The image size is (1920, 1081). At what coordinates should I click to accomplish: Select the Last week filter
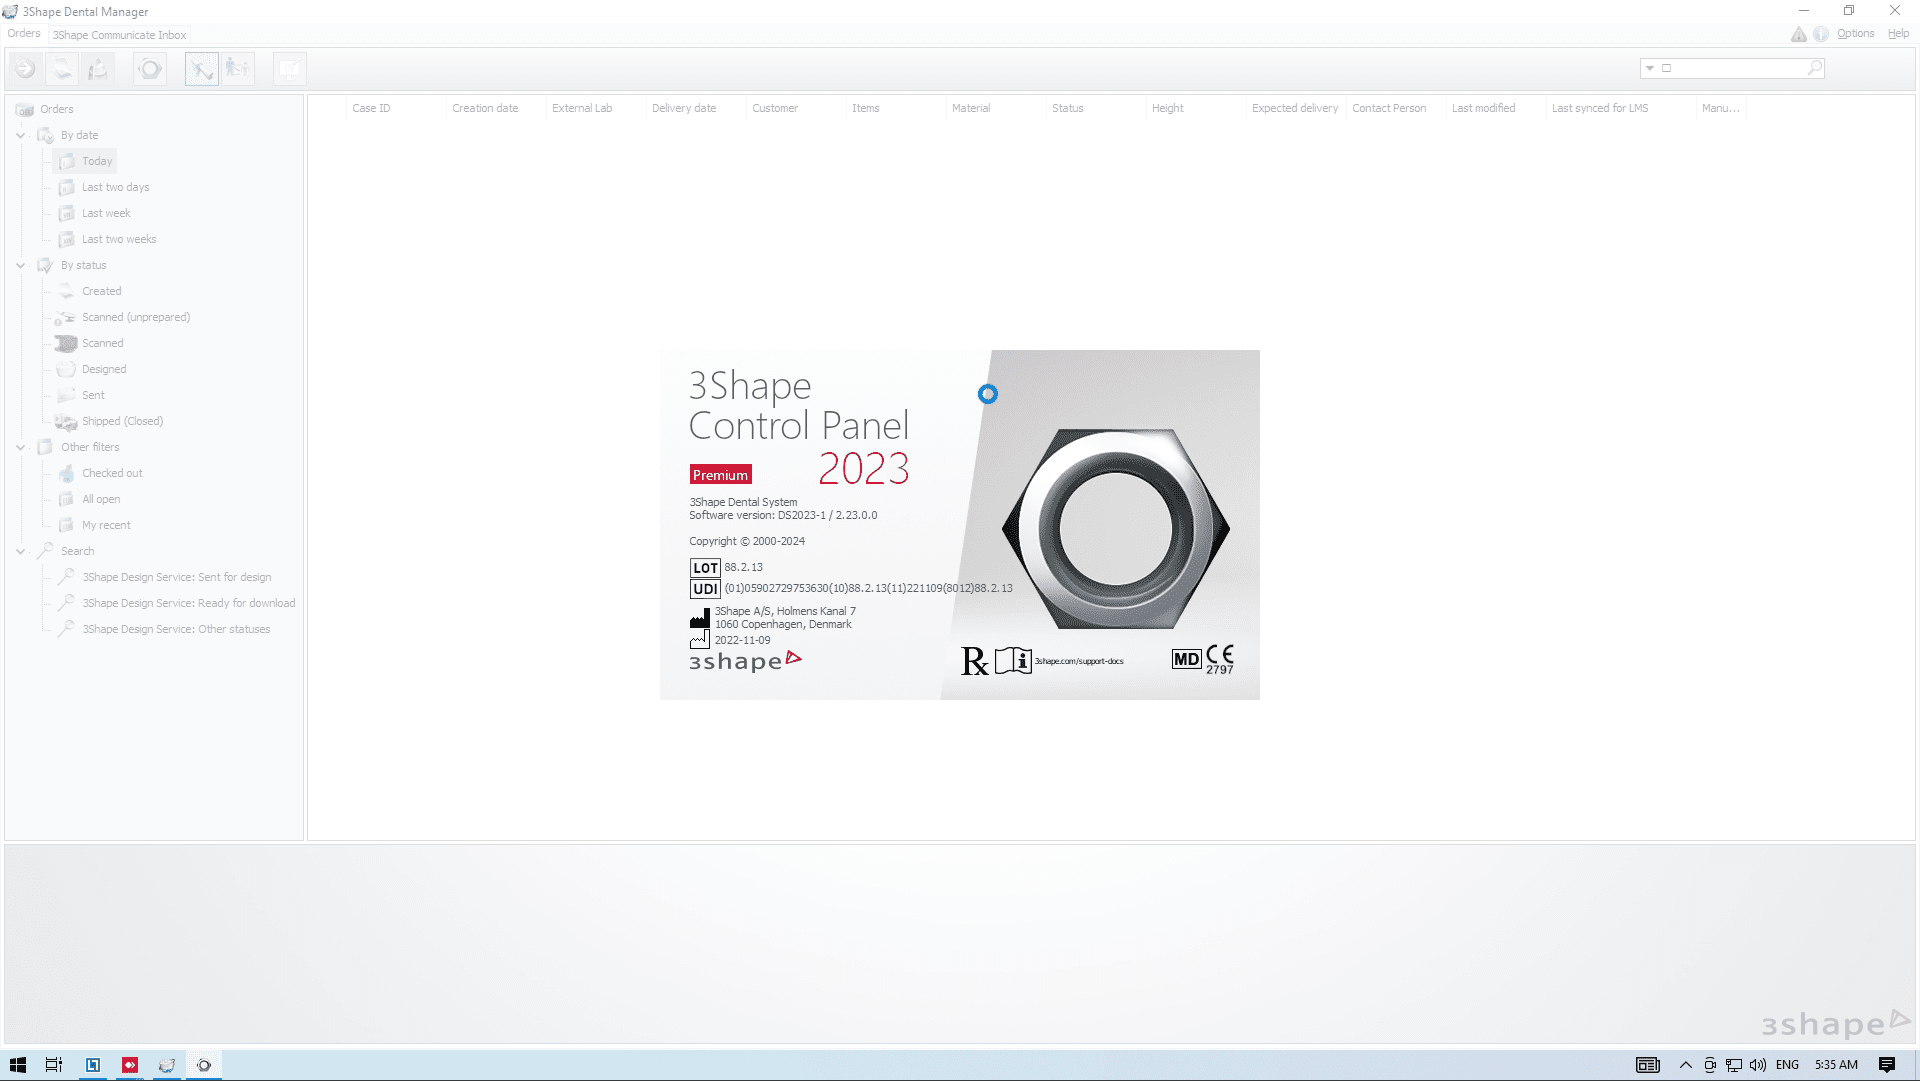tap(106, 213)
